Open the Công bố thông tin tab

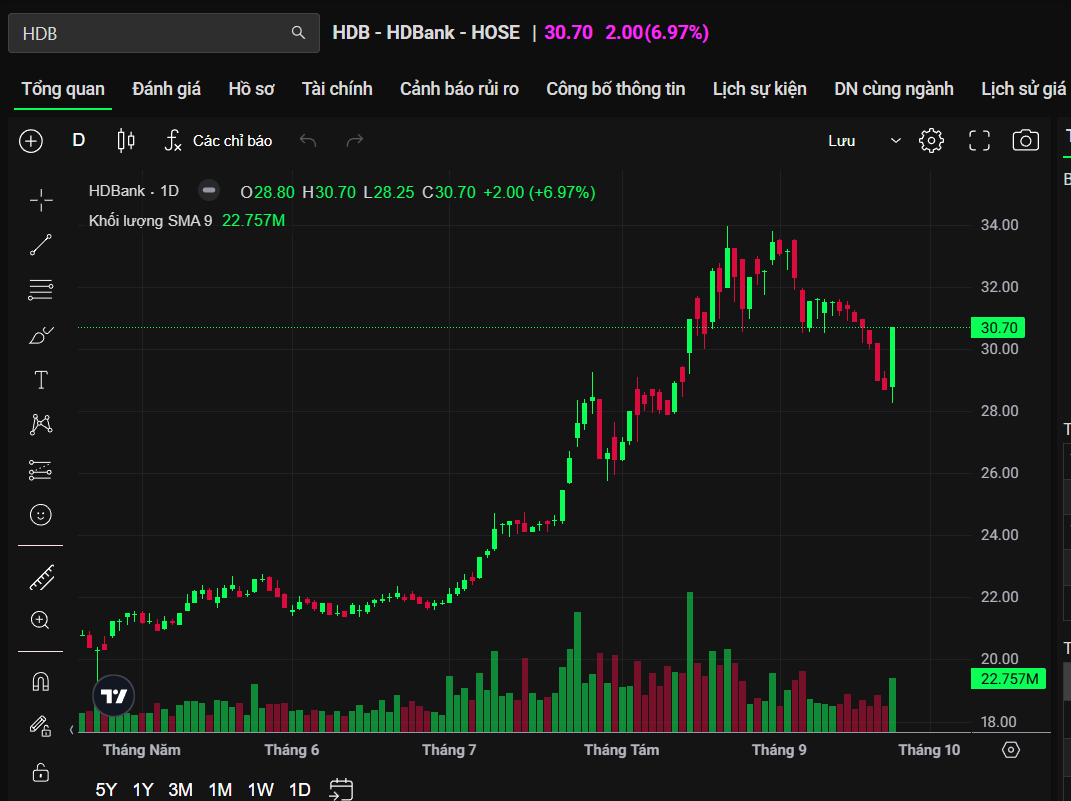click(615, 89)
